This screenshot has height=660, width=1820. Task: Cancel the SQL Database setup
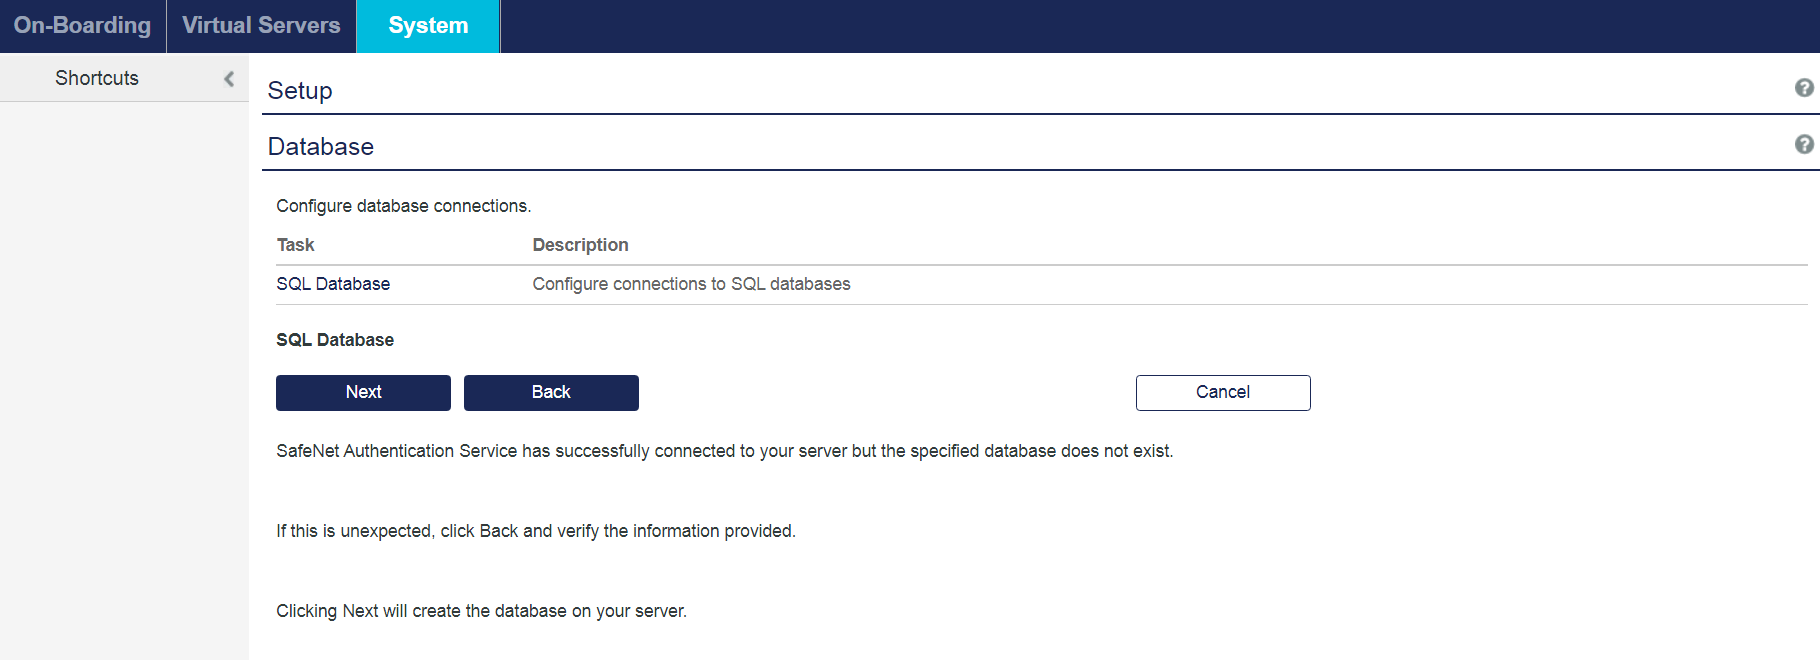coord(1222,392)
